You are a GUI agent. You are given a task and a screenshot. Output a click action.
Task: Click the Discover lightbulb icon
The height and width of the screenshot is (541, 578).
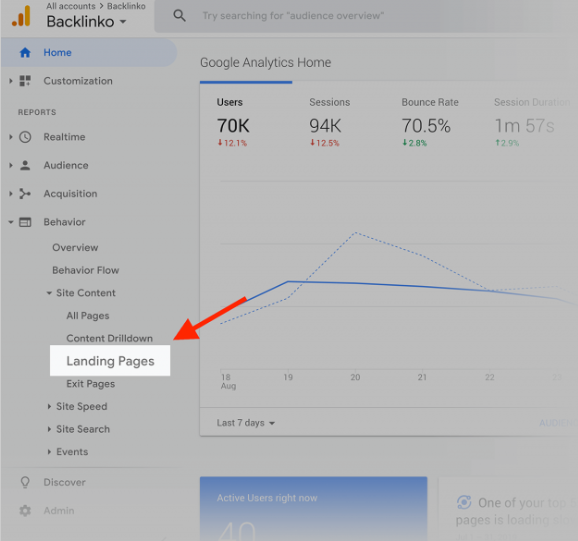point(25,482)
